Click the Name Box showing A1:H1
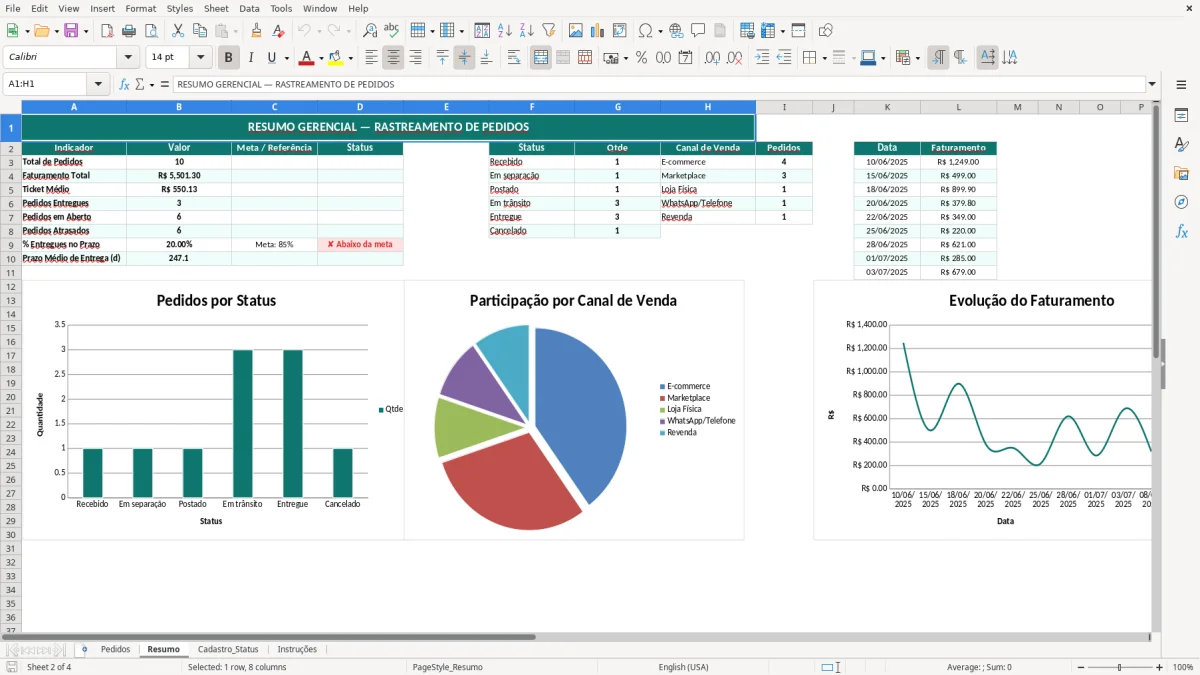Screen dimensions: 1200x675 pyautogui.click(x=46, y=84)
